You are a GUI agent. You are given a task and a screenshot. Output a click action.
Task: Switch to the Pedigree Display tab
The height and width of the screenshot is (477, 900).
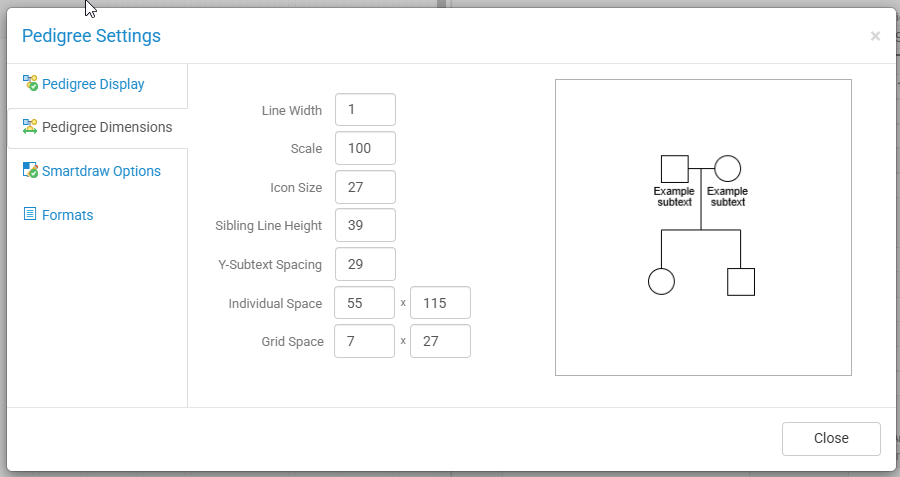tap(93, 85)
